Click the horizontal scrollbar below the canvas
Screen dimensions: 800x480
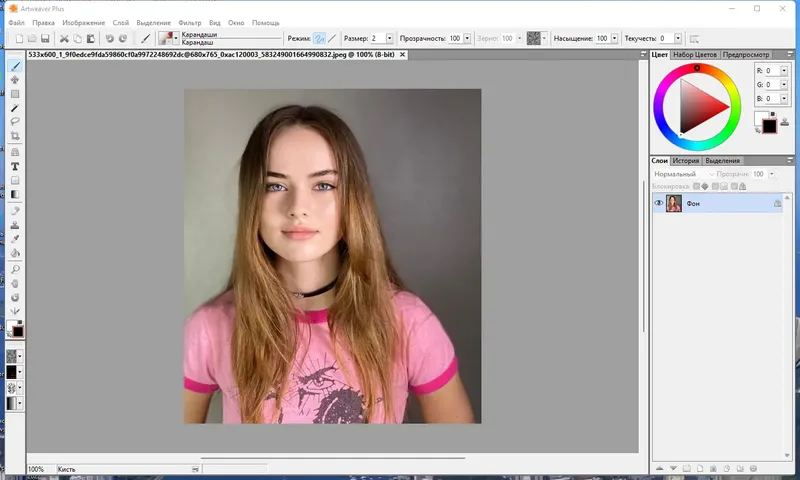[333, 458]
